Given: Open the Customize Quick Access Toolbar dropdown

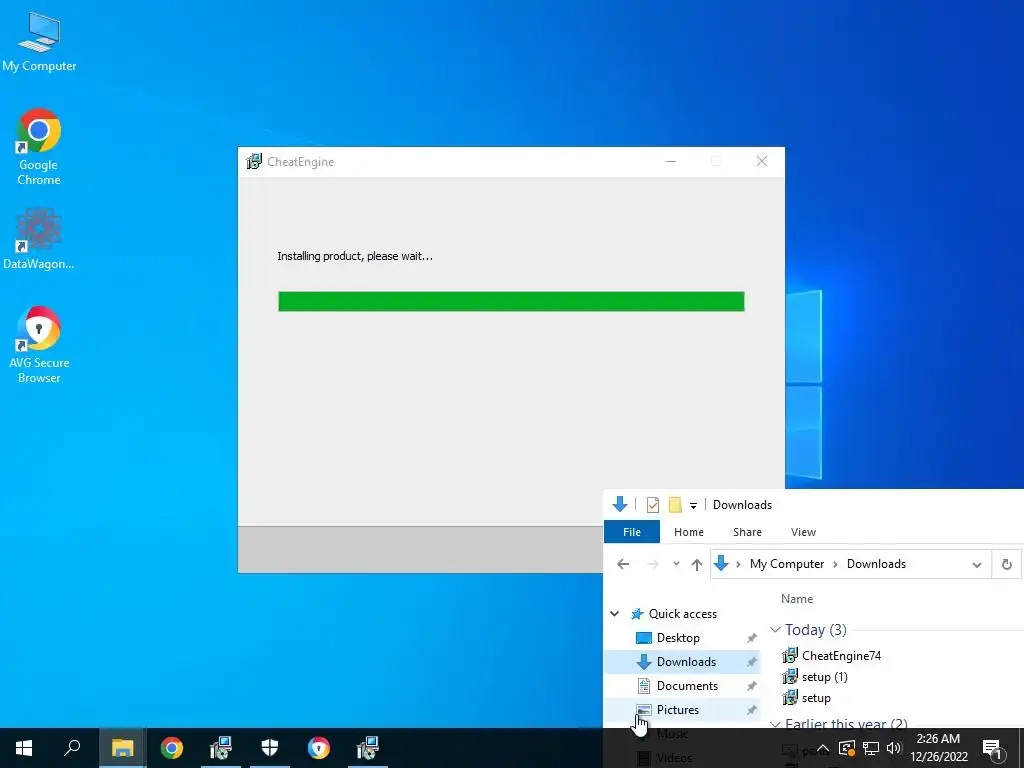Looking at the screenshot, I should point(693,505).
